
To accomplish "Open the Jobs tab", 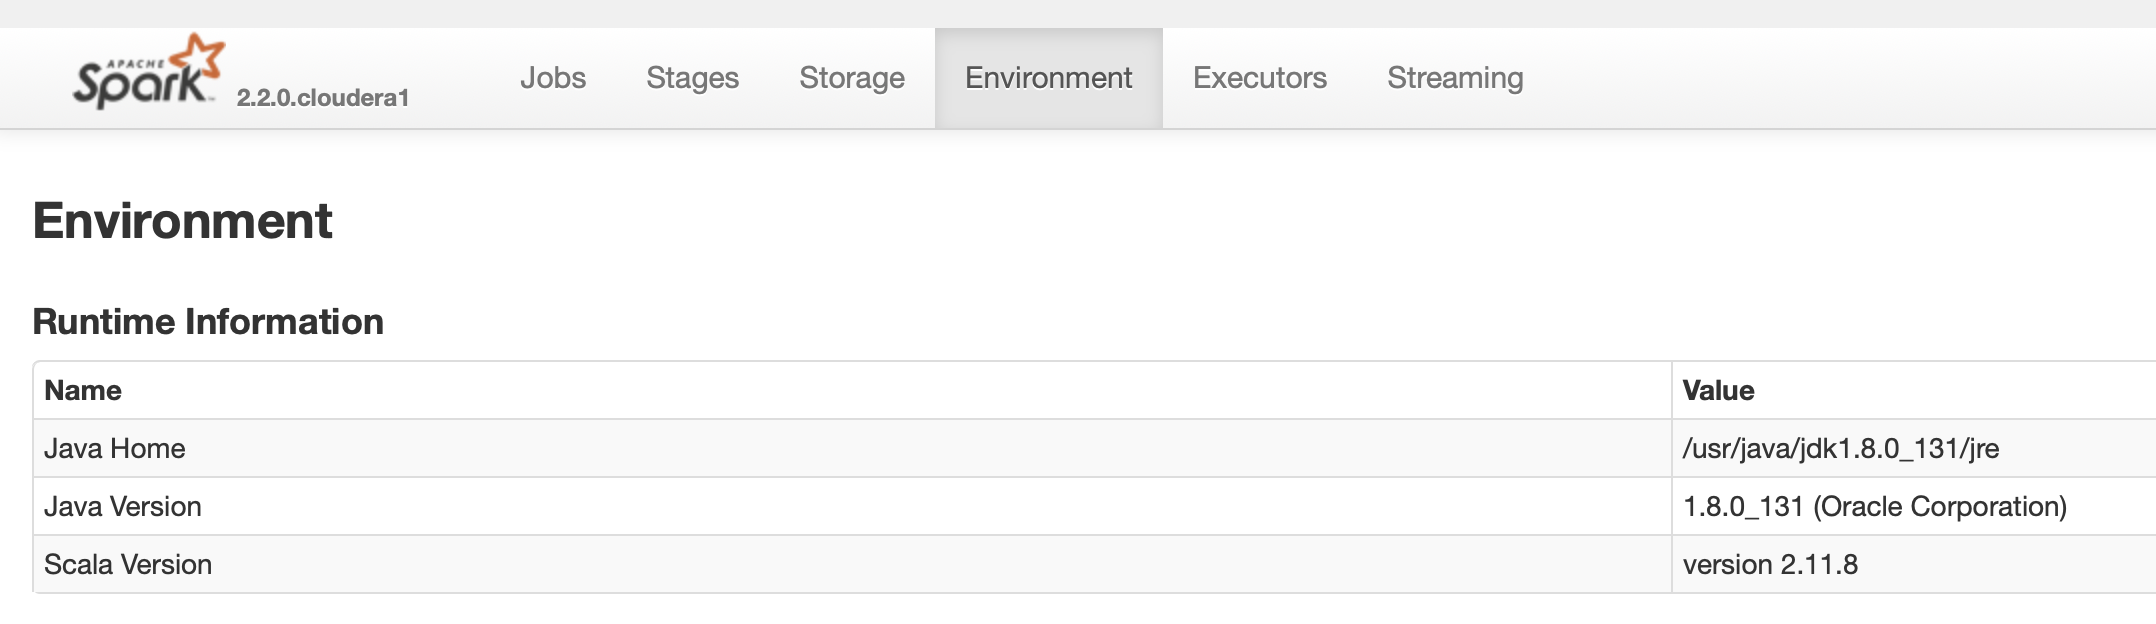I will (554, 77).
